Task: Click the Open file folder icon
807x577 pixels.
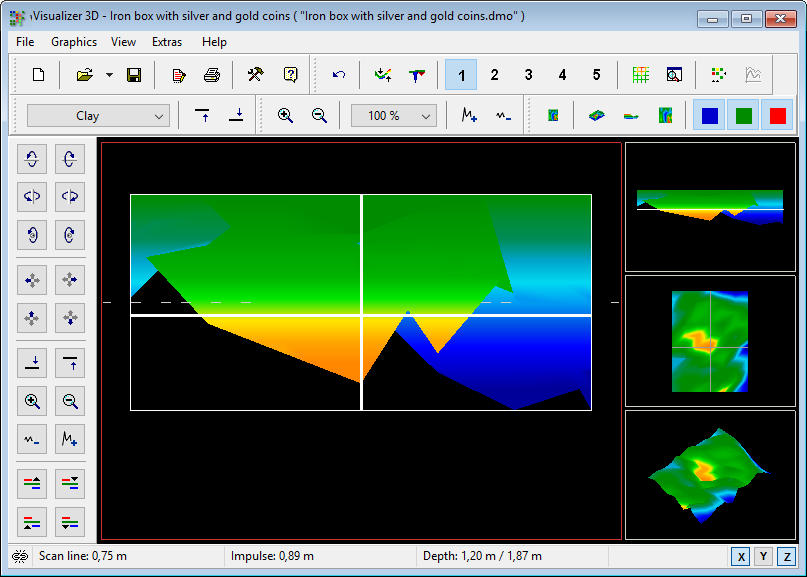Action: (x=85, y=75)
